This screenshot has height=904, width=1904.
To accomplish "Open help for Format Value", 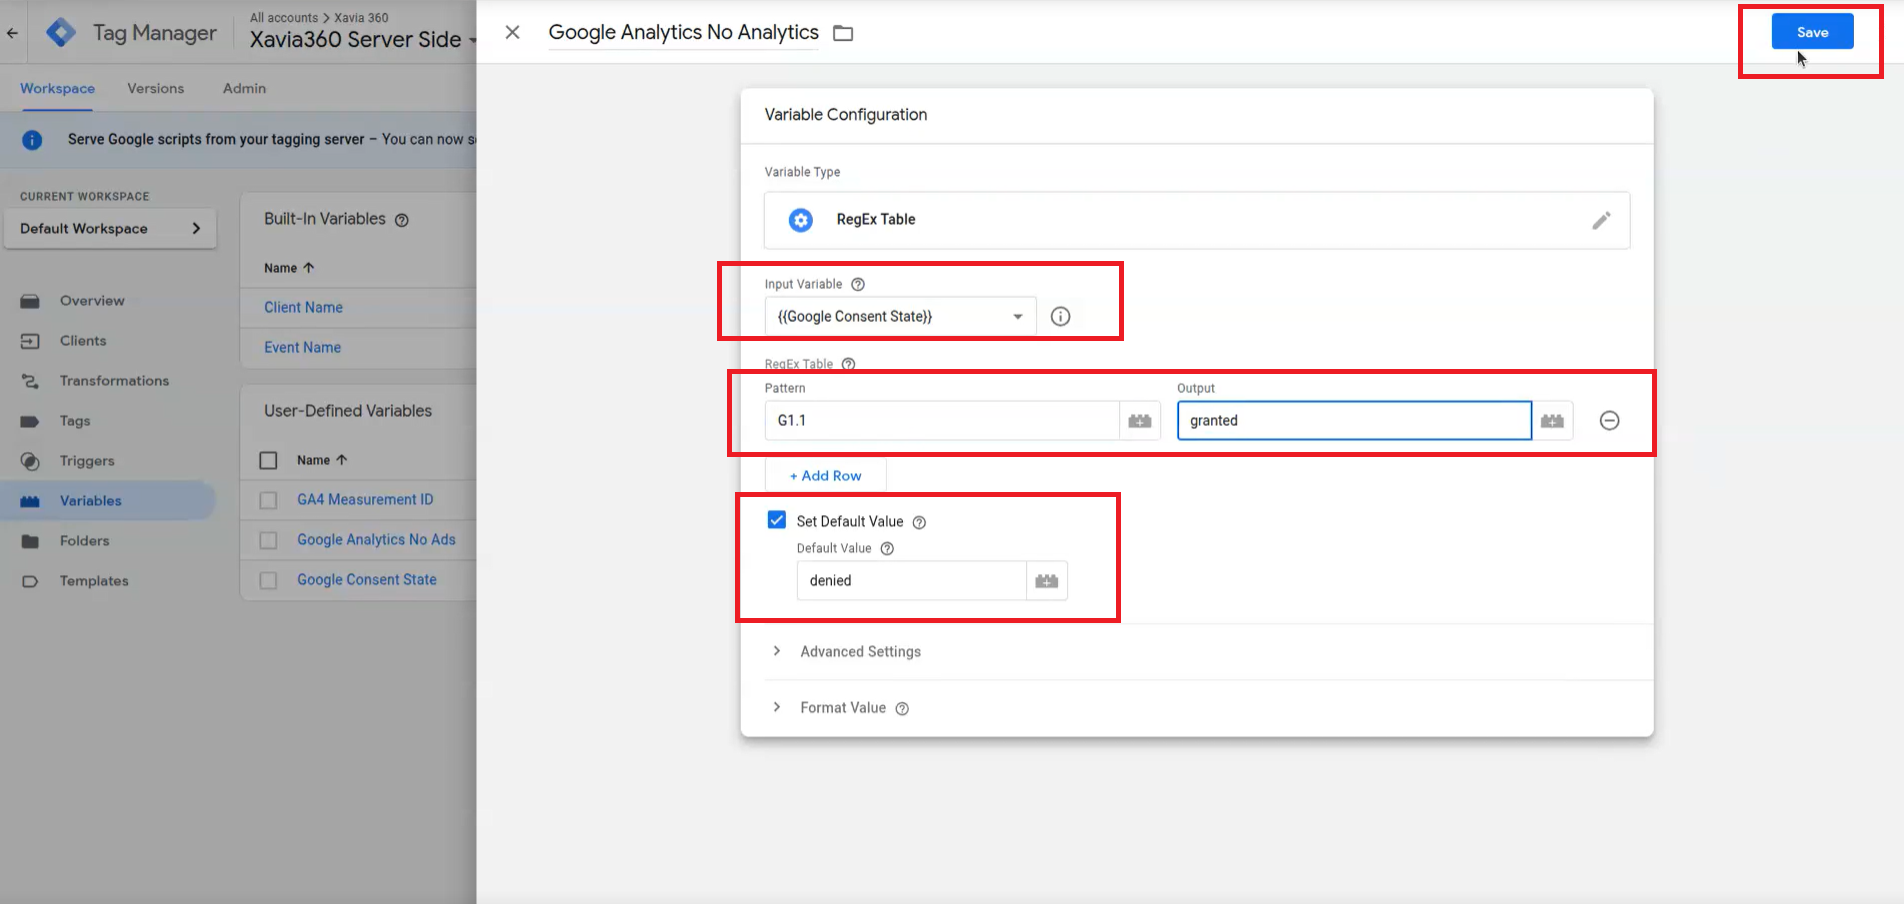I will [902, 708].
